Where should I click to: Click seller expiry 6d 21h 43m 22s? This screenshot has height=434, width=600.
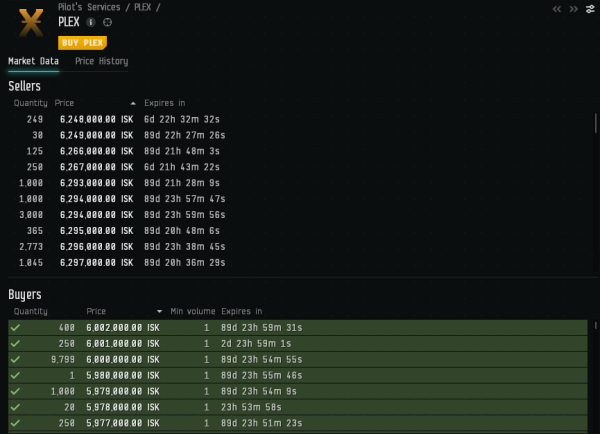tap(182, 167)
